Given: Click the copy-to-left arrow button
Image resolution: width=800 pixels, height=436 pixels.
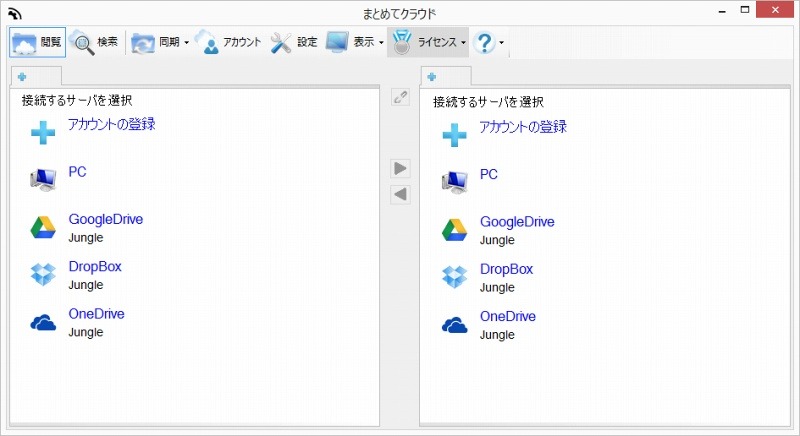Looking at the screenshot, I should pyautogui.click(x=401, y=194).
